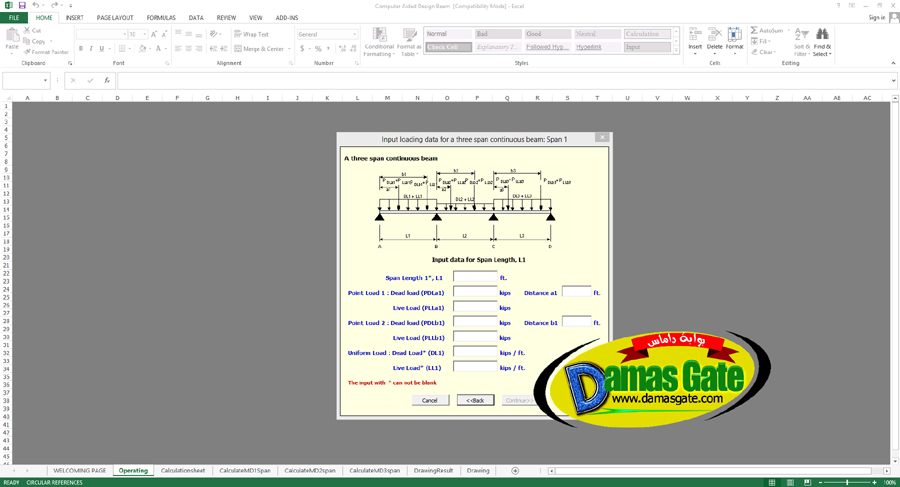The width and height of the screenshot is (900, 487).
Task: Toggle Bold formatting
Action: click(x=81, y=49)
